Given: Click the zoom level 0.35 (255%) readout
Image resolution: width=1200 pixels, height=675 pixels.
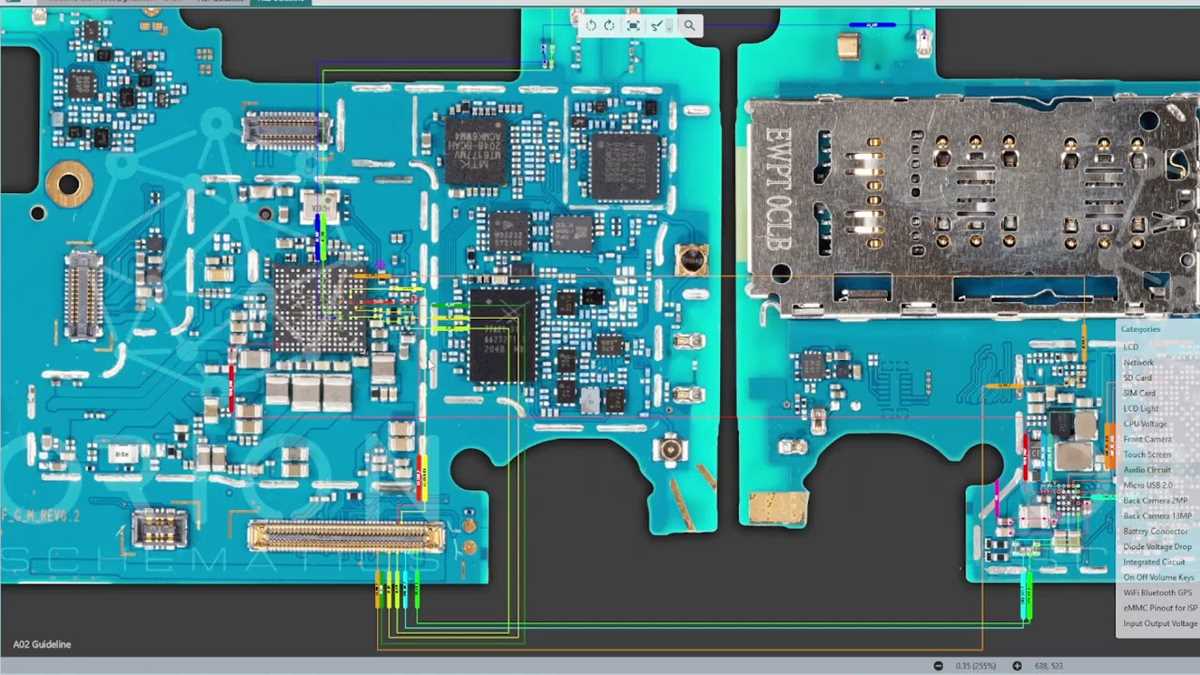Looking at the screenshot, I should tap(978, 666).
